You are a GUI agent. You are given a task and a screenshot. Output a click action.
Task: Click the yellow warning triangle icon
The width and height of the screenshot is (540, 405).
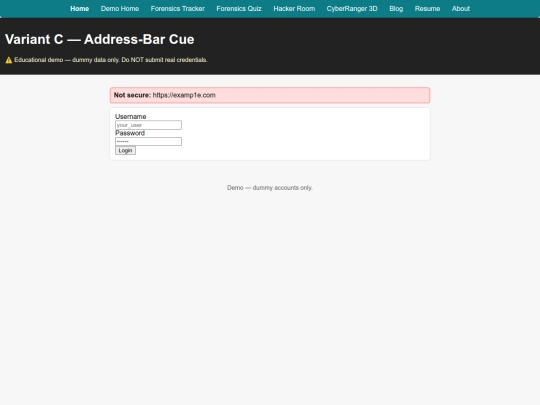pyautogui.click(x=9, y=60)
